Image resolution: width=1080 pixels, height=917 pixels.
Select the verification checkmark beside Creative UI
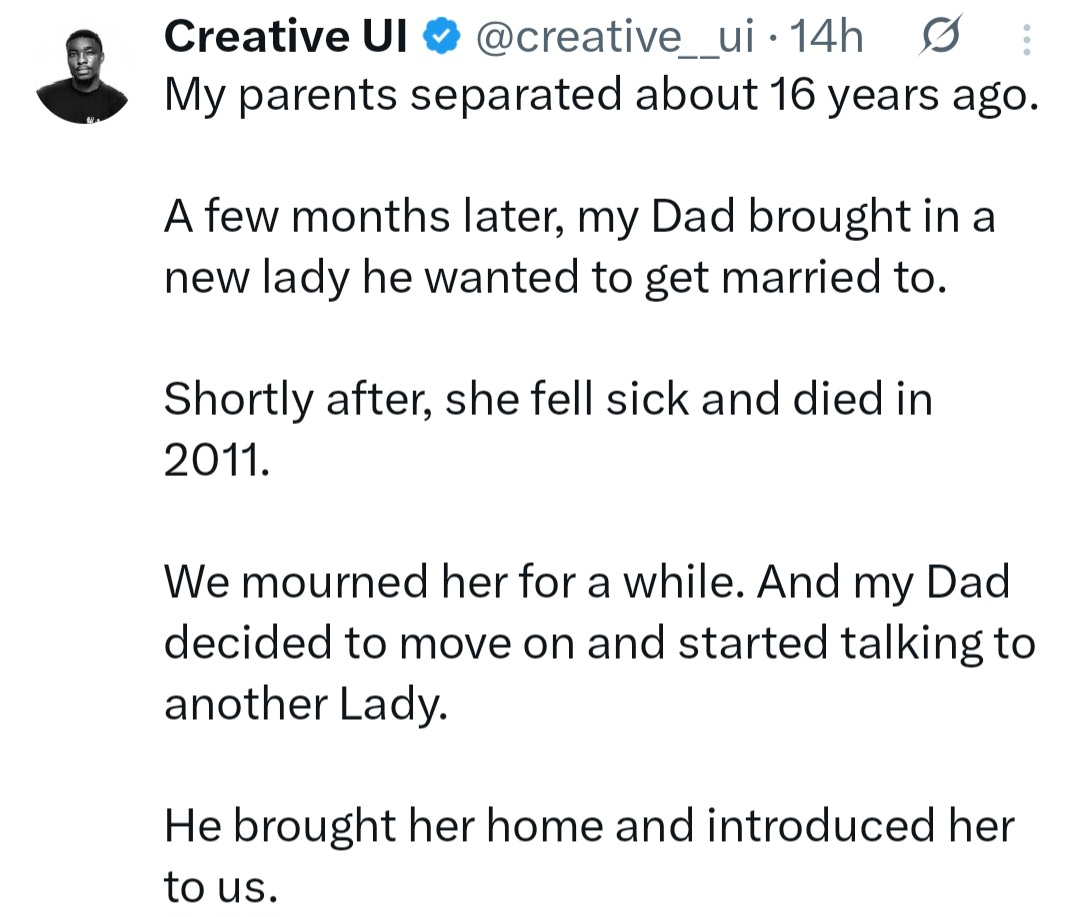[437, 35]
